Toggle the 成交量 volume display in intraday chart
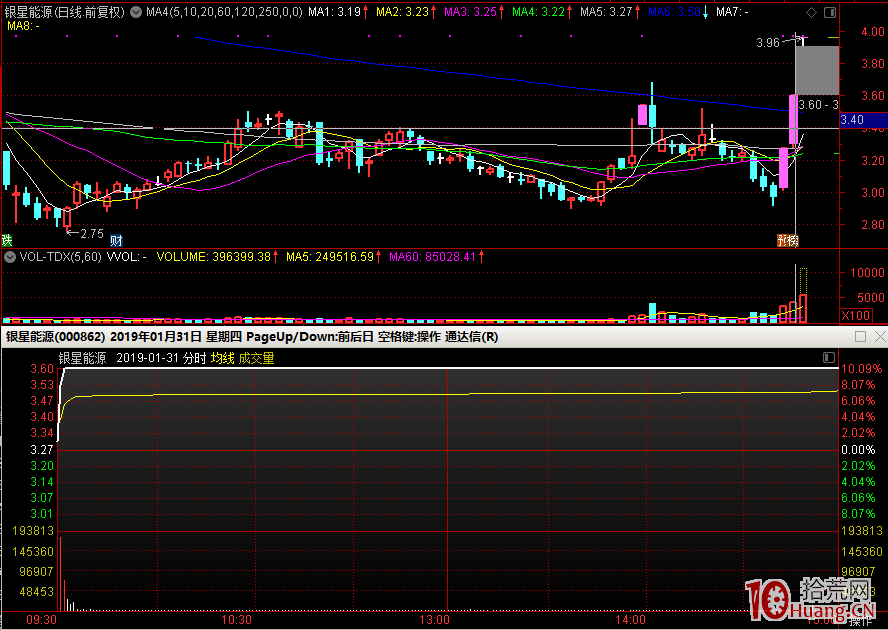 [x=255, y=358]
